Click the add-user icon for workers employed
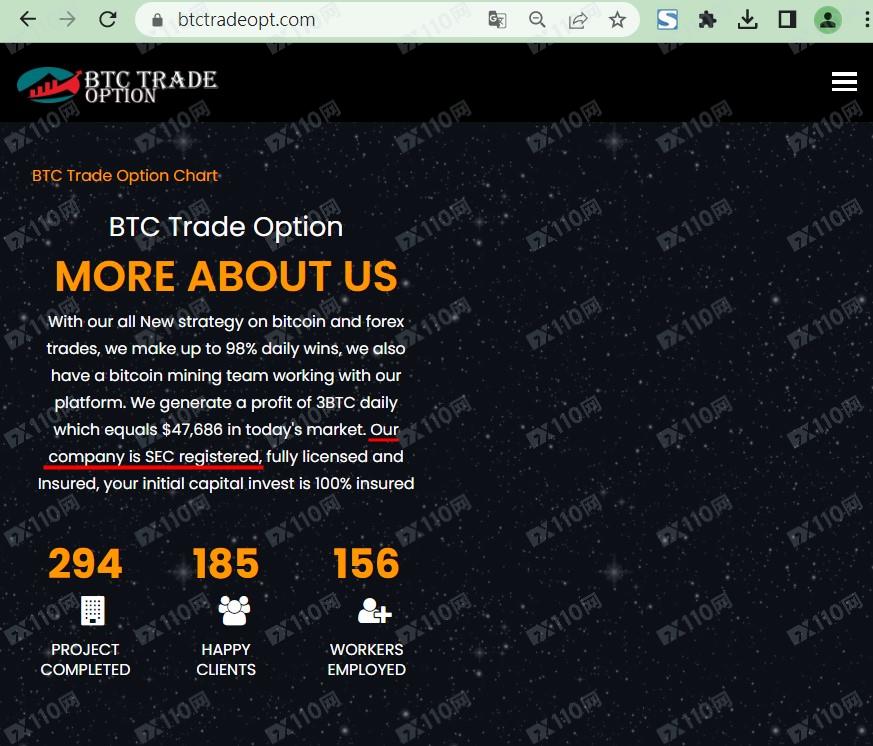Image resolution: width=873 pixels, height=746 pixels. 375,611
